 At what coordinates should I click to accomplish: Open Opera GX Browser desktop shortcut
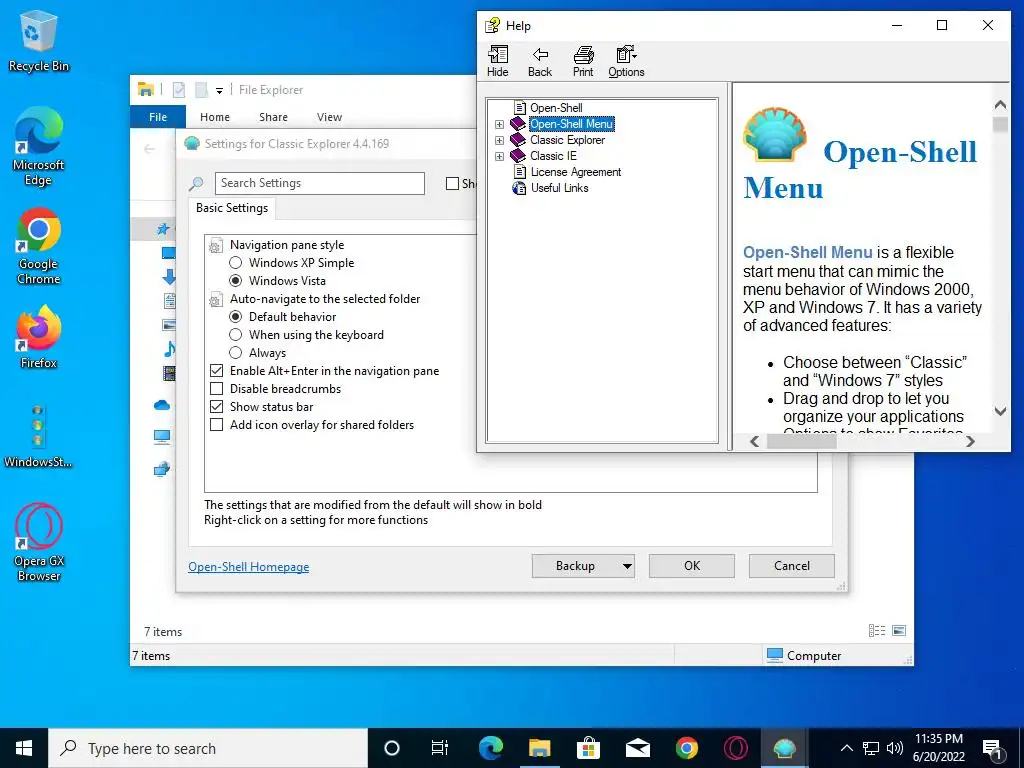point(39,542)
